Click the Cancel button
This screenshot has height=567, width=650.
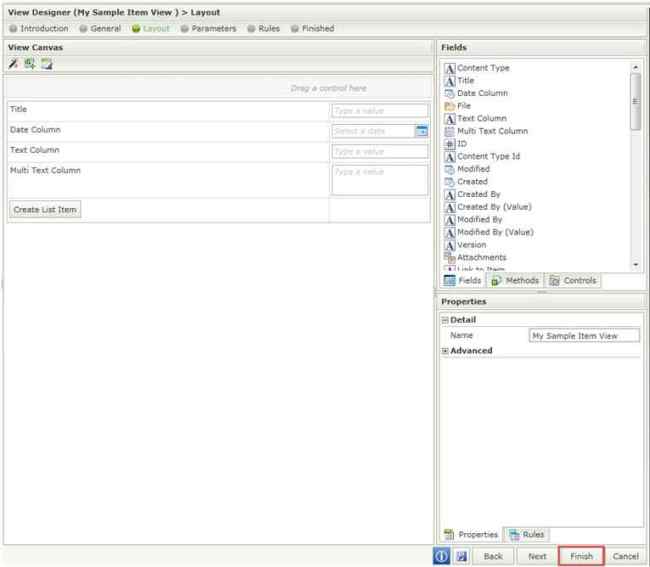(626, 556)
